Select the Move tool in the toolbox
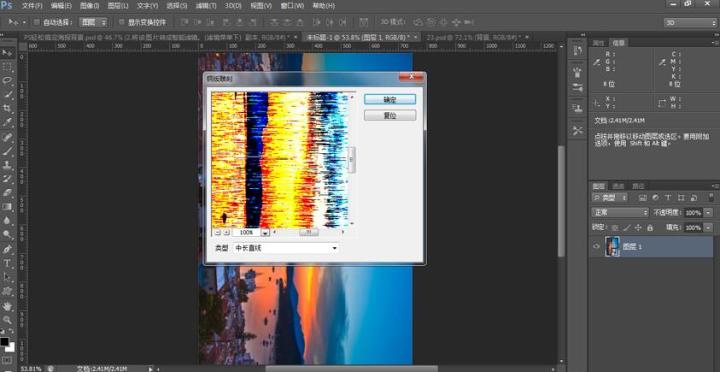This screenshot has height=372, width=720. (x=7, y=53)
